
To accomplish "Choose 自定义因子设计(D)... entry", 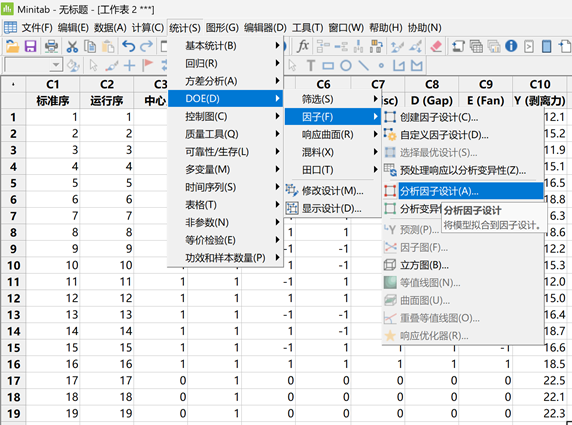I will (463, 135).
